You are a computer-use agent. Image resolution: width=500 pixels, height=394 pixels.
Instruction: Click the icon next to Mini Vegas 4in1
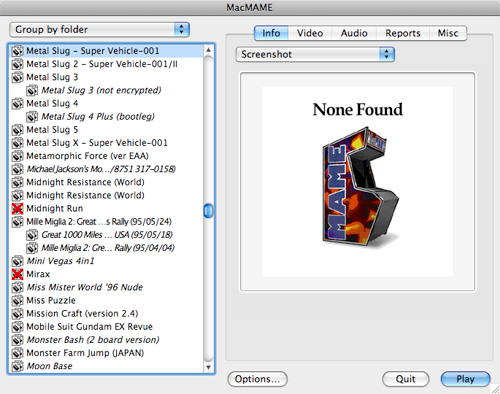(17, 261)
